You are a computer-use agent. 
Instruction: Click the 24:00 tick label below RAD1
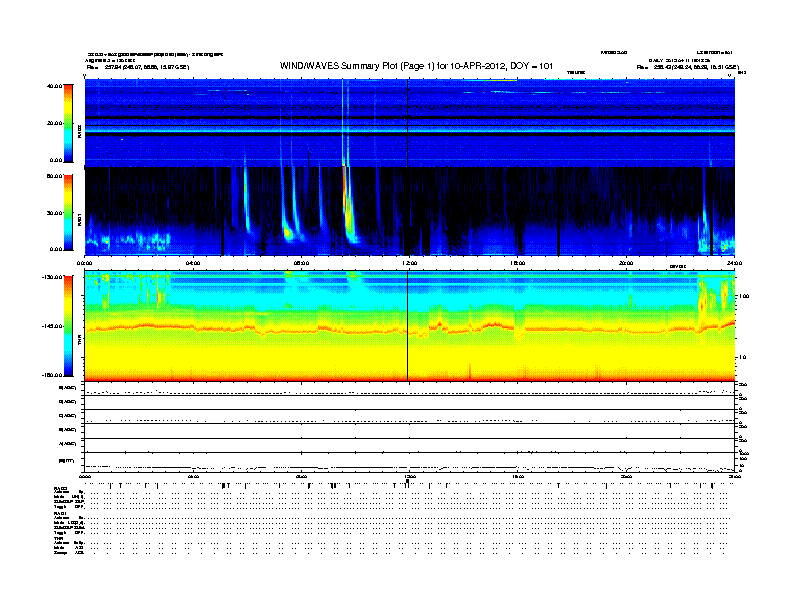coord(734,263)
